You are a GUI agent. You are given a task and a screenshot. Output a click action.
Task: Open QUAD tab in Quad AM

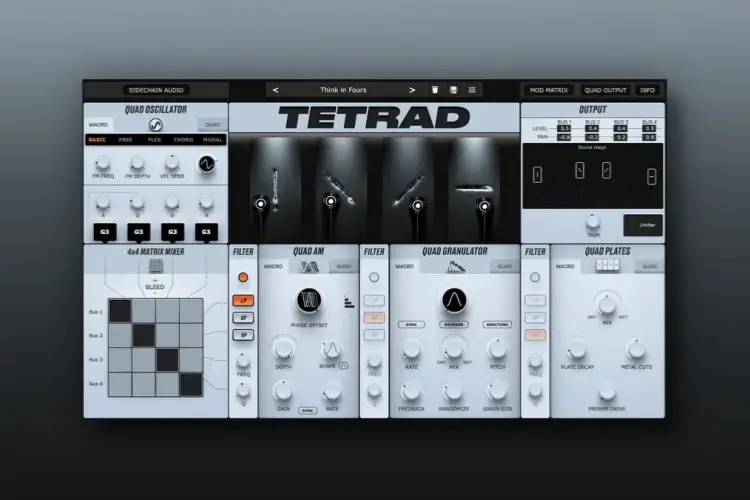tap(343, 267)
